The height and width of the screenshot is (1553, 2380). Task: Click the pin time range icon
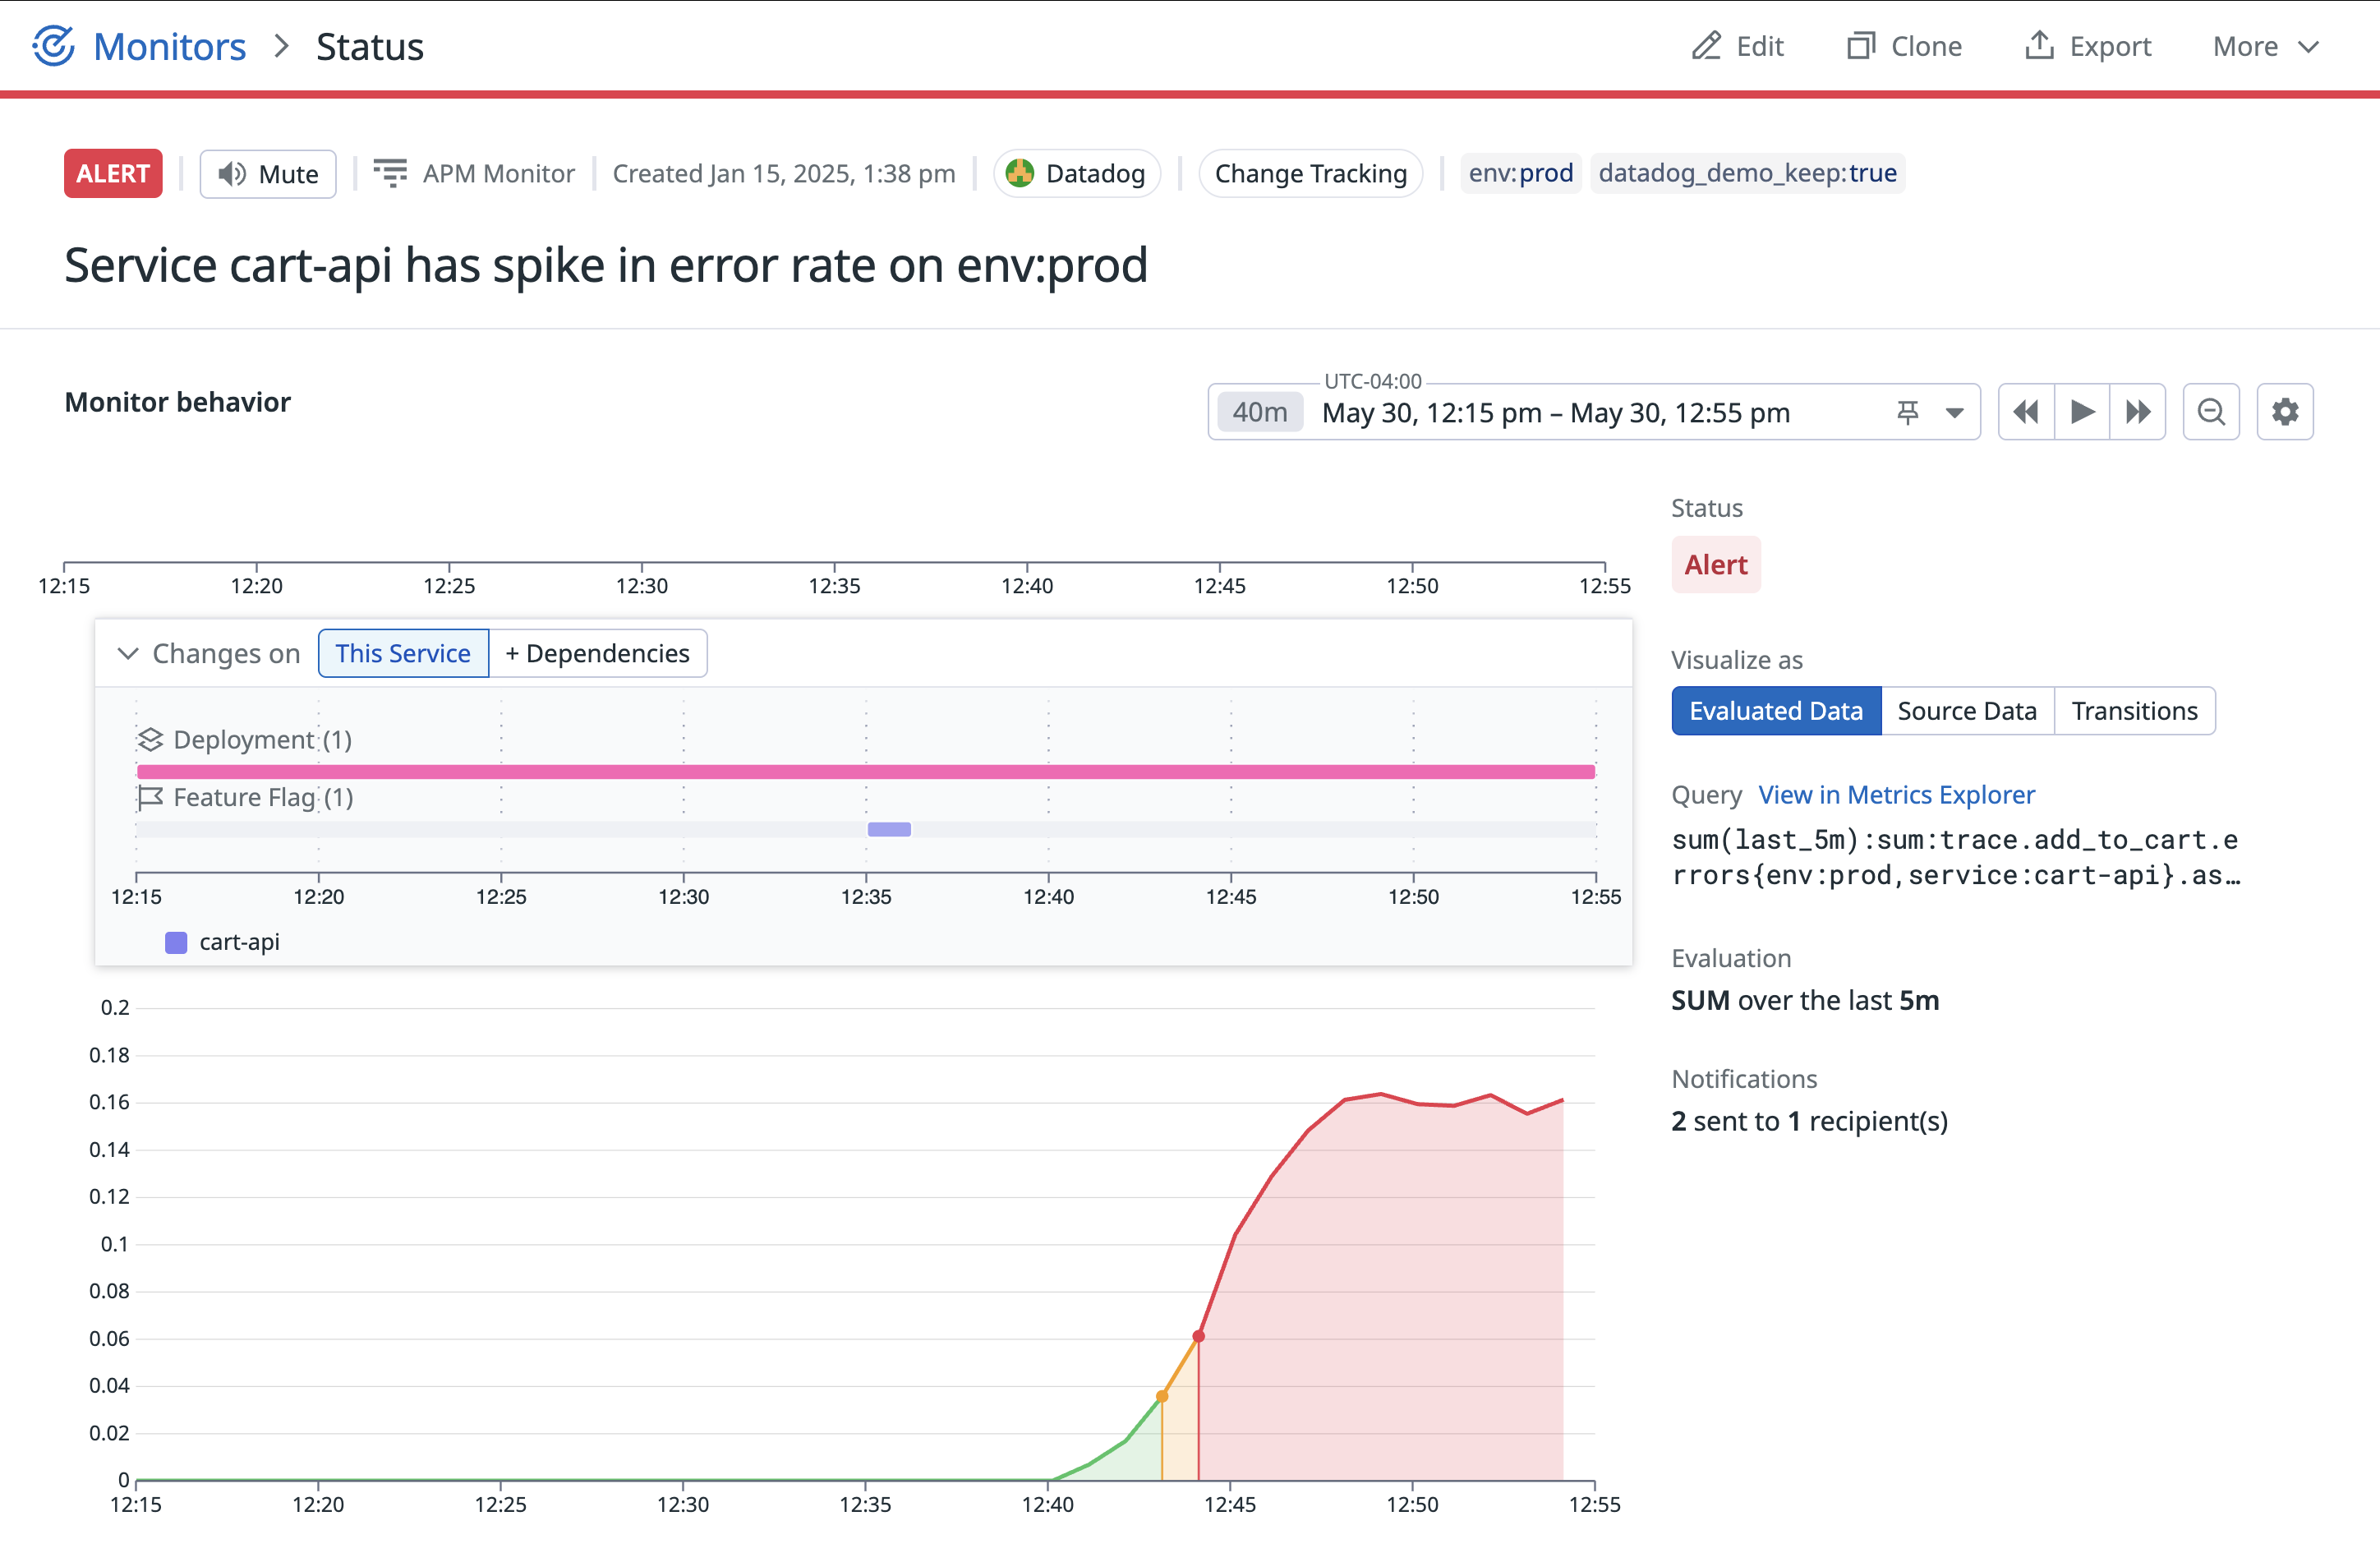(1908, 412)
